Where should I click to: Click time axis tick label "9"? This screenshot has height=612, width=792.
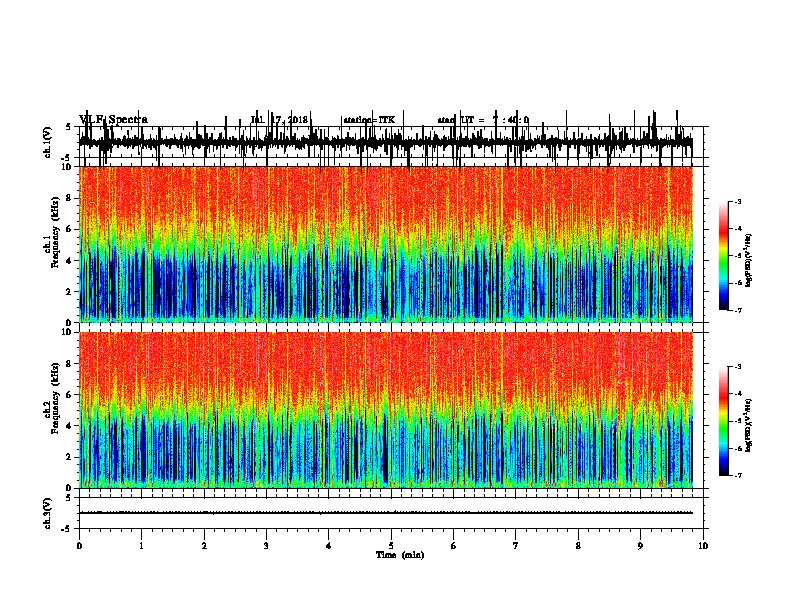click(x=640, y=546)
